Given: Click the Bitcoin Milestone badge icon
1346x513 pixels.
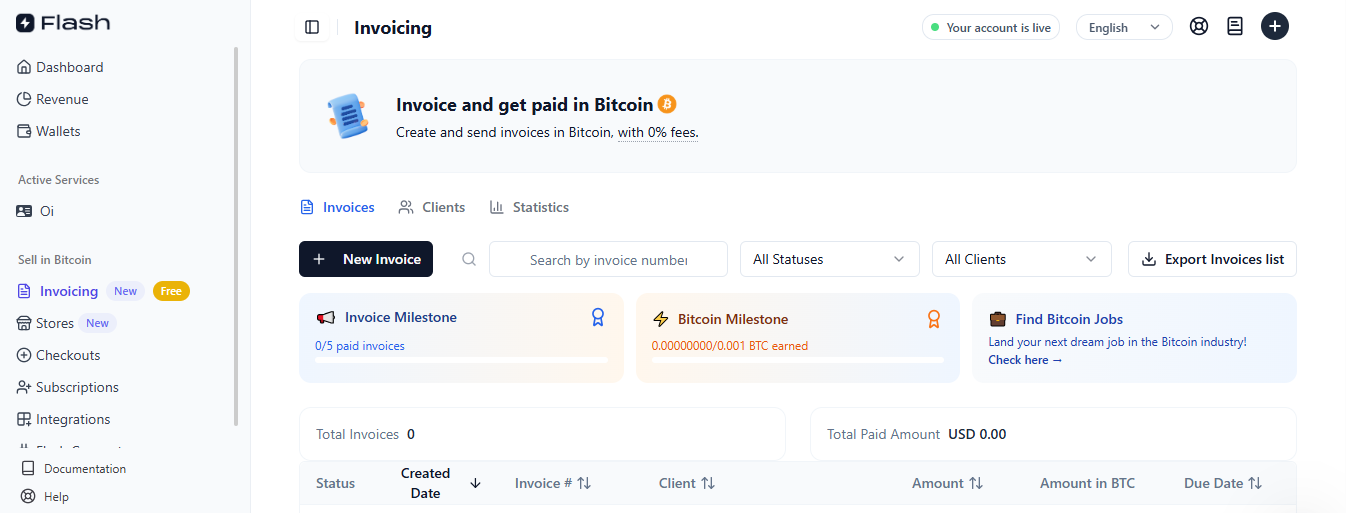Looking at the screenshot, I should click(x=934, y=319).
